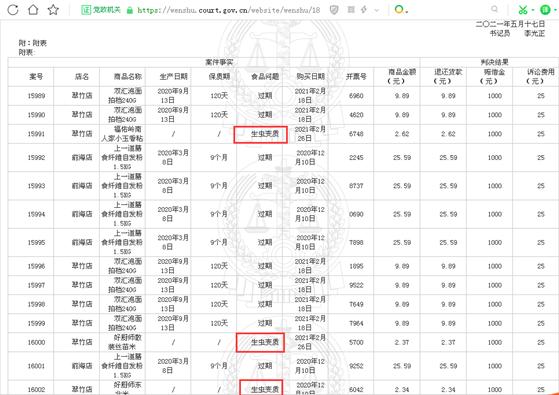Click 生虫变质 food issue in row 16000
559x395 pixels.
pyautogui.click(x=265, y=342)
